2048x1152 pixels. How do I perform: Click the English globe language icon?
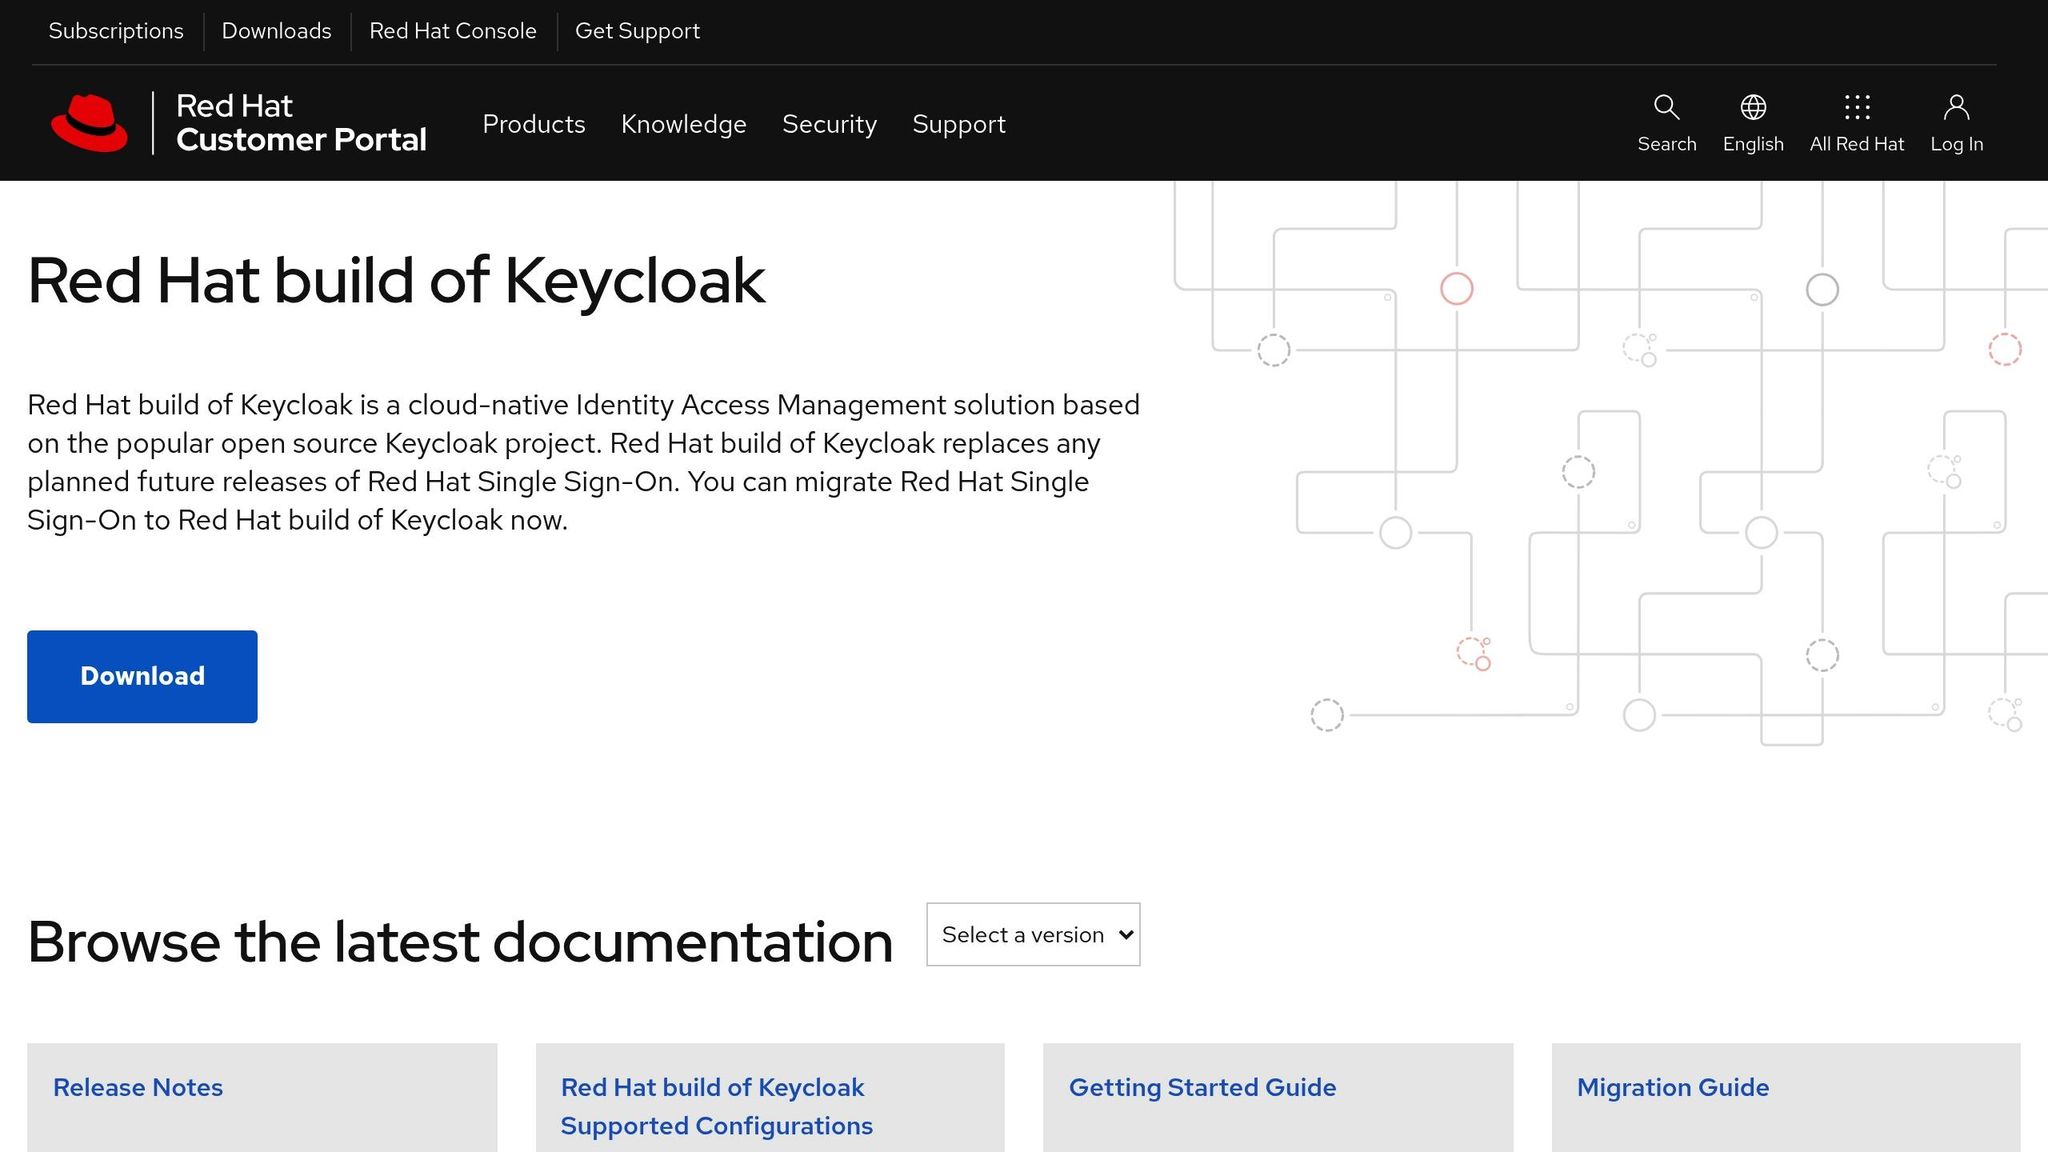(x=1753, y=107)
